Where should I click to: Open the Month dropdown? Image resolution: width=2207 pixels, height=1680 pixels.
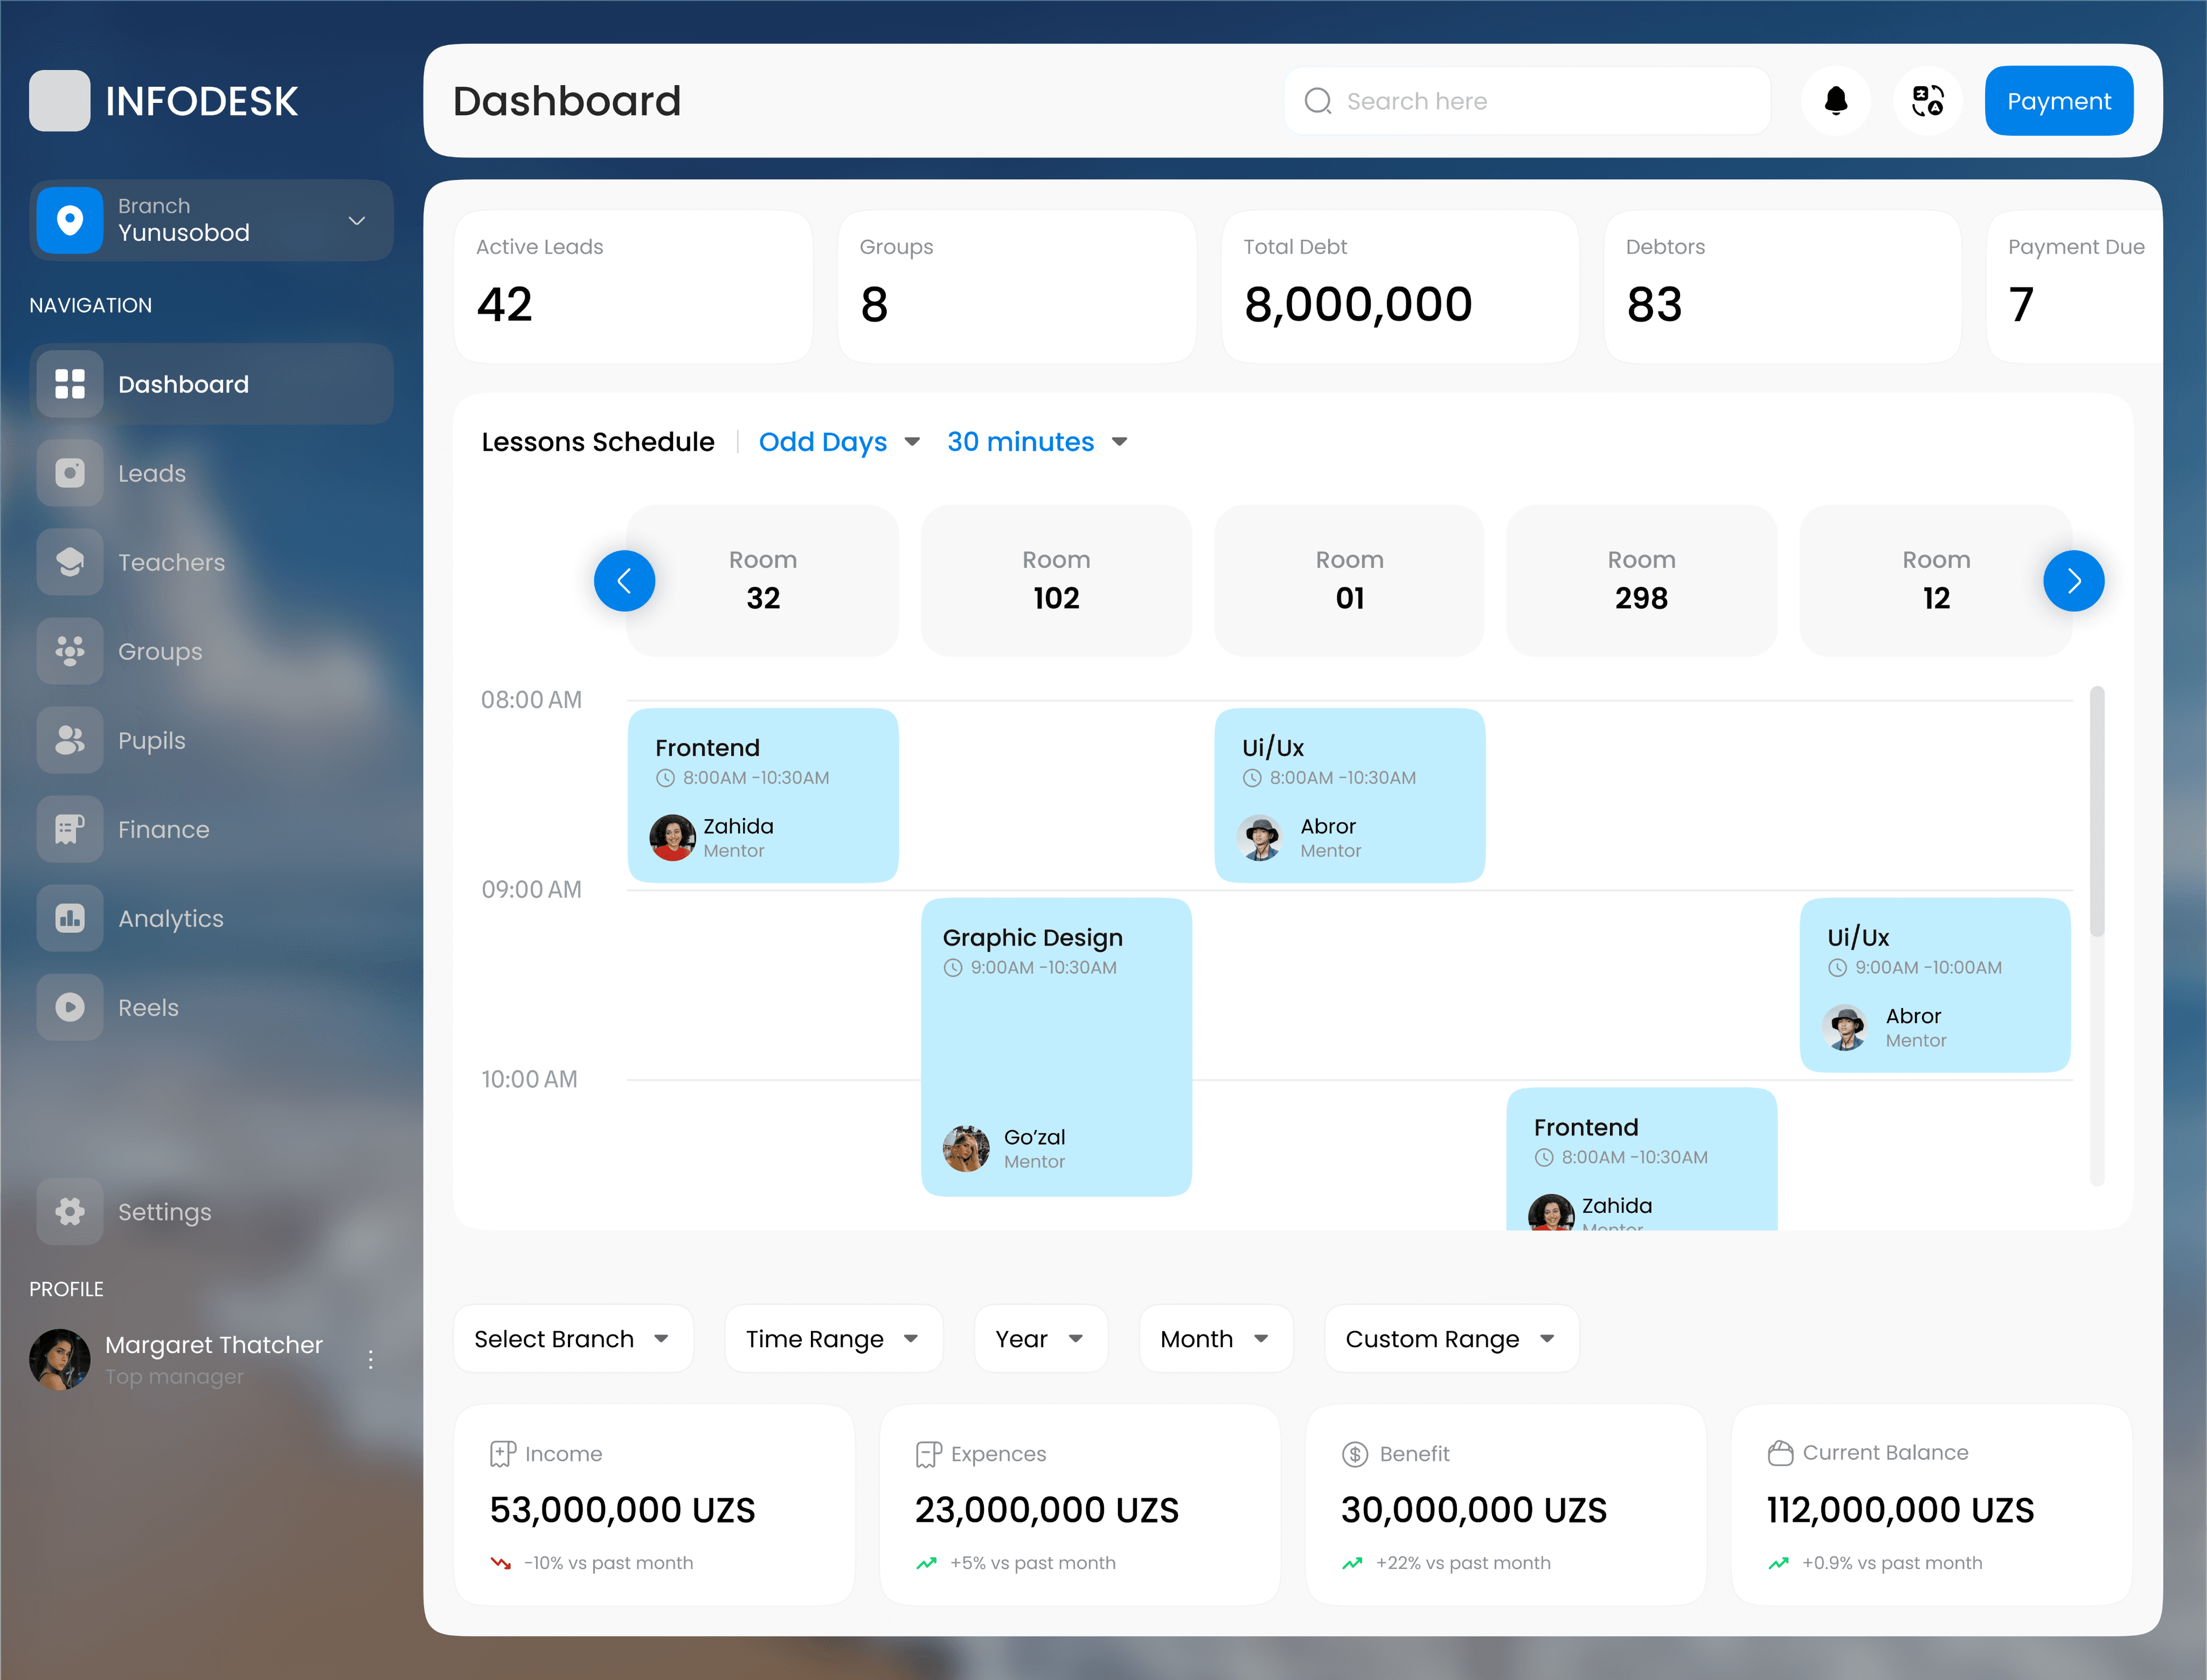[1216, 1339]
